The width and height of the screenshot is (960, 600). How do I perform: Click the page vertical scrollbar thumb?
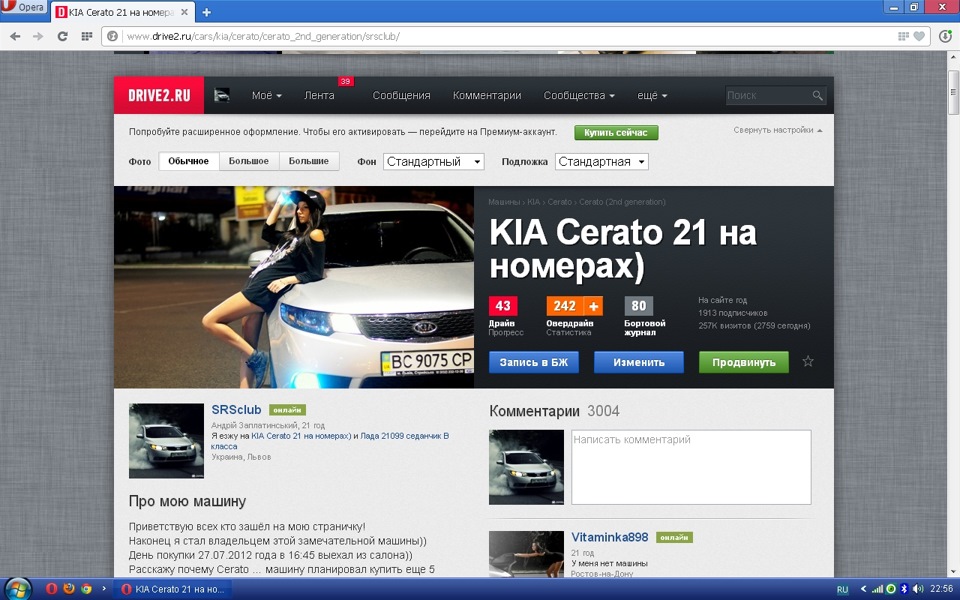[x=953, y=92]
